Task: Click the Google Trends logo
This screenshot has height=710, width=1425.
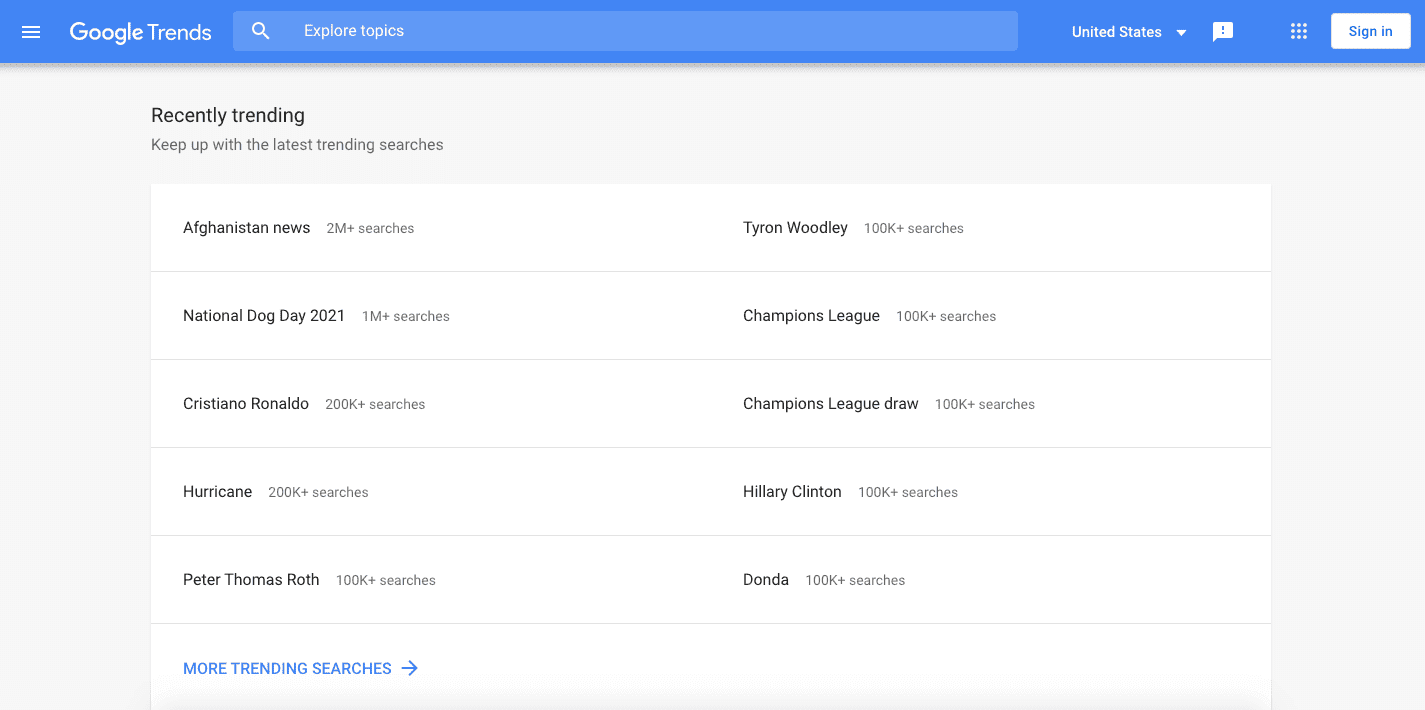Action: (x=140, y=31)
